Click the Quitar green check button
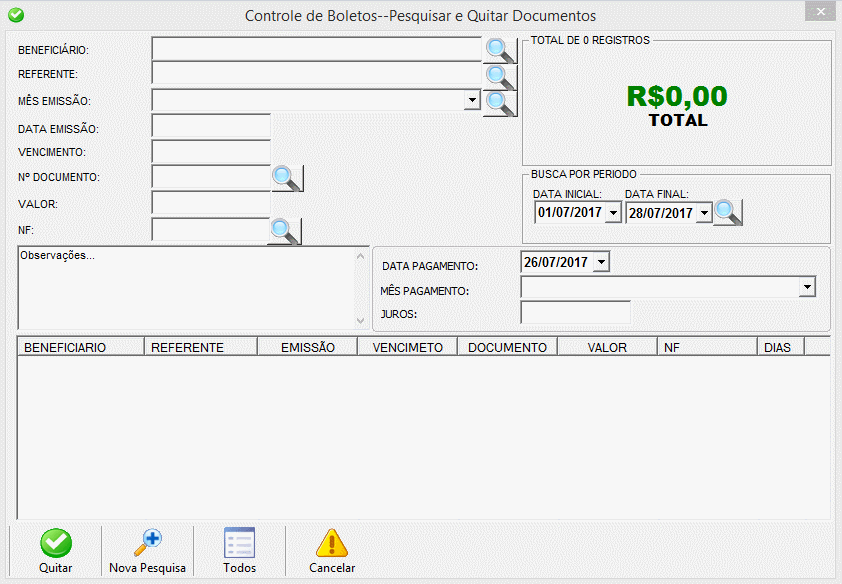 56,551
